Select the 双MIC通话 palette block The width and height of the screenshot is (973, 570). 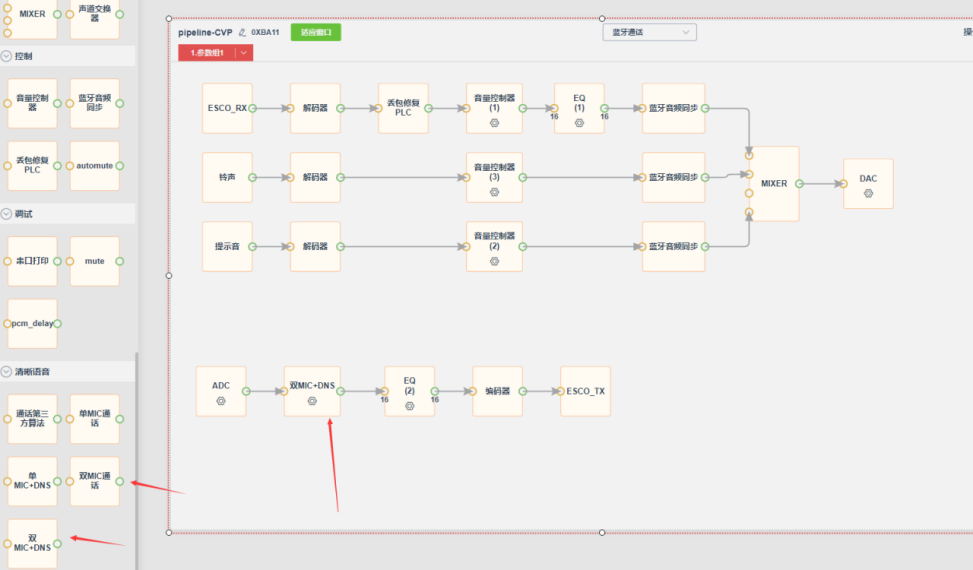[94, 481]
